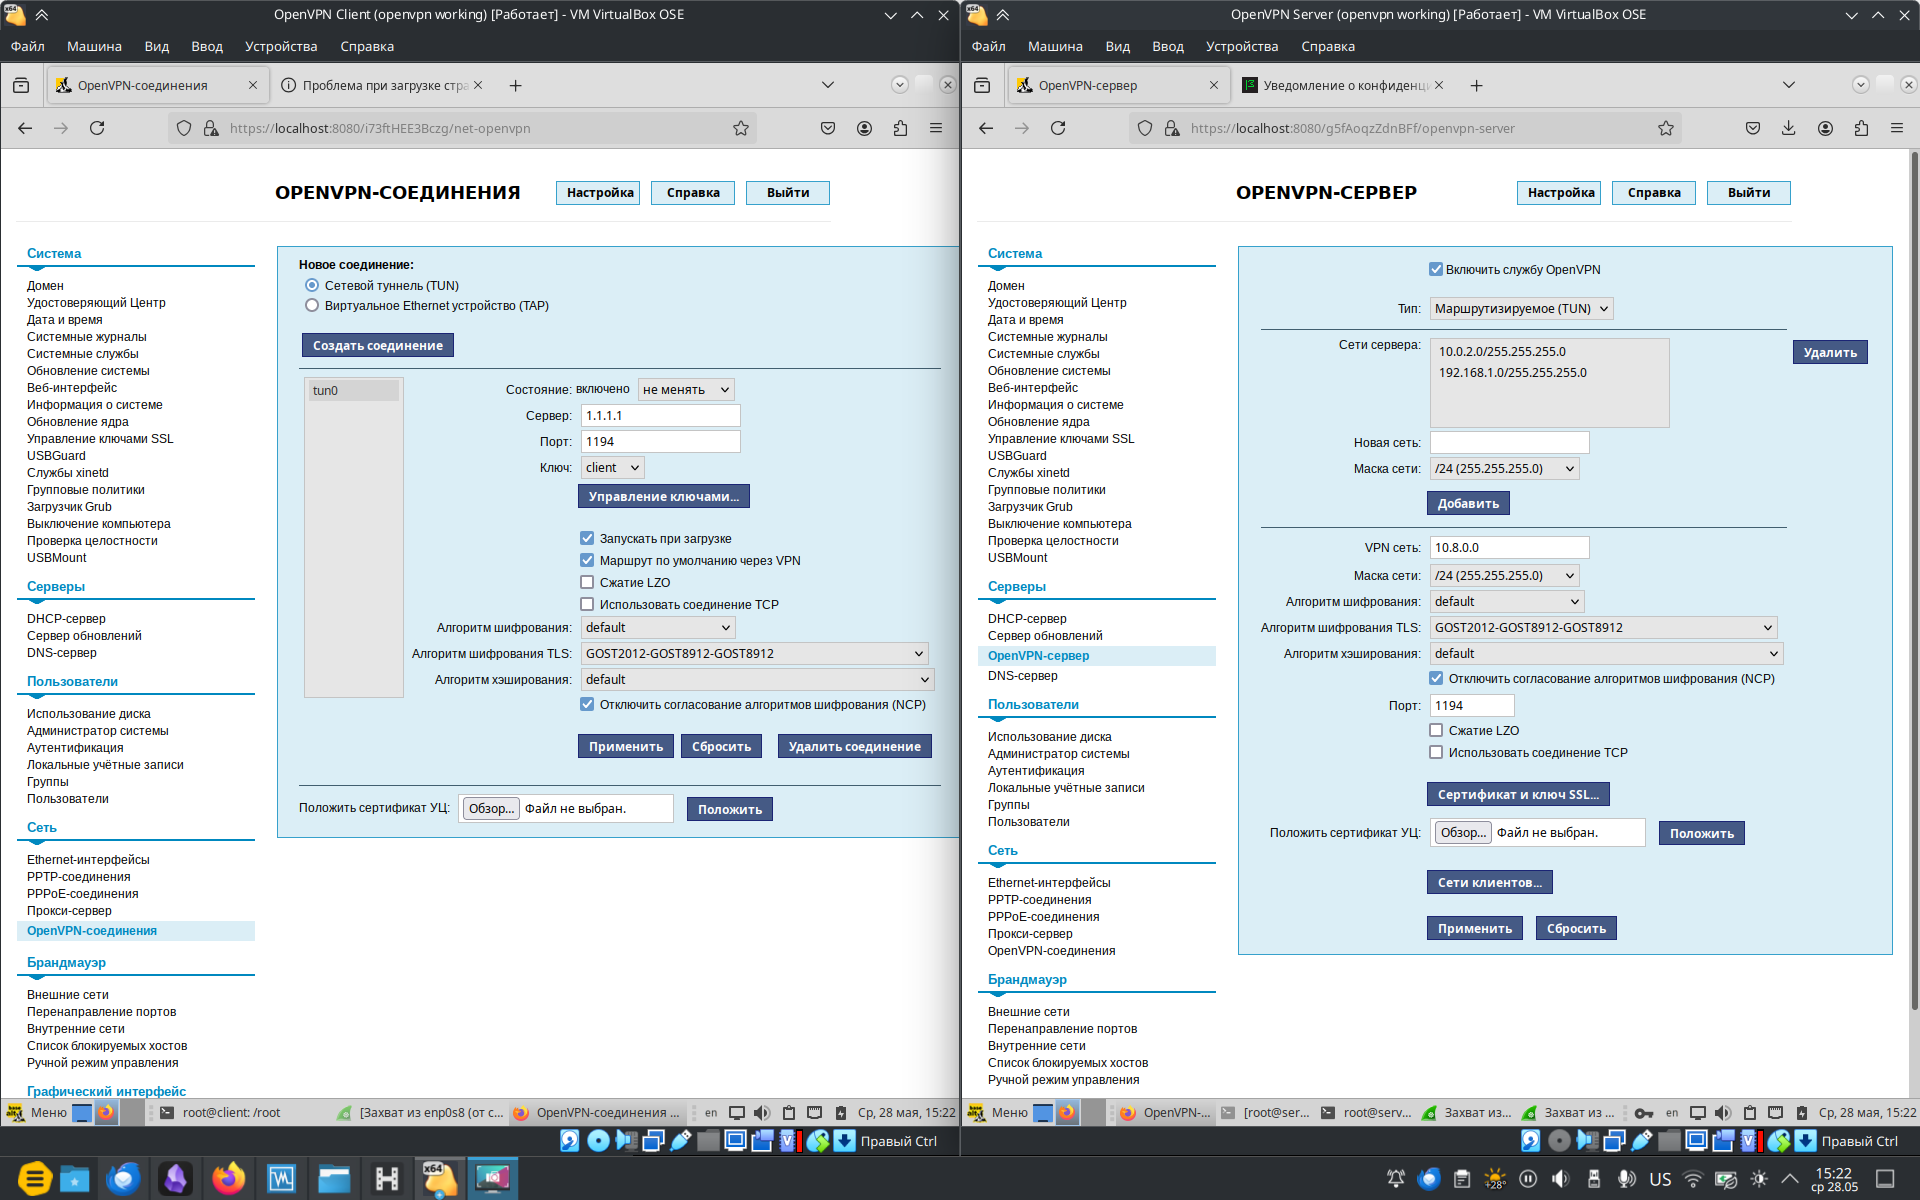Open the host Wi-Fi tray icon

point(1693,1179)
